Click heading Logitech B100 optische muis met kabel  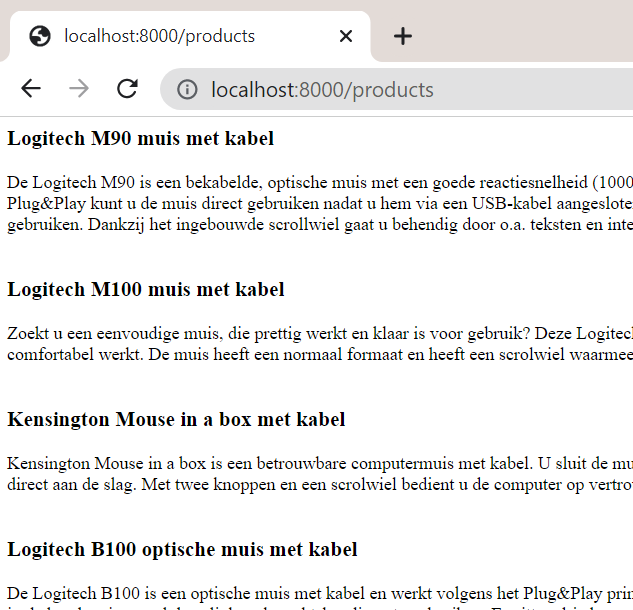click(182, 550)
